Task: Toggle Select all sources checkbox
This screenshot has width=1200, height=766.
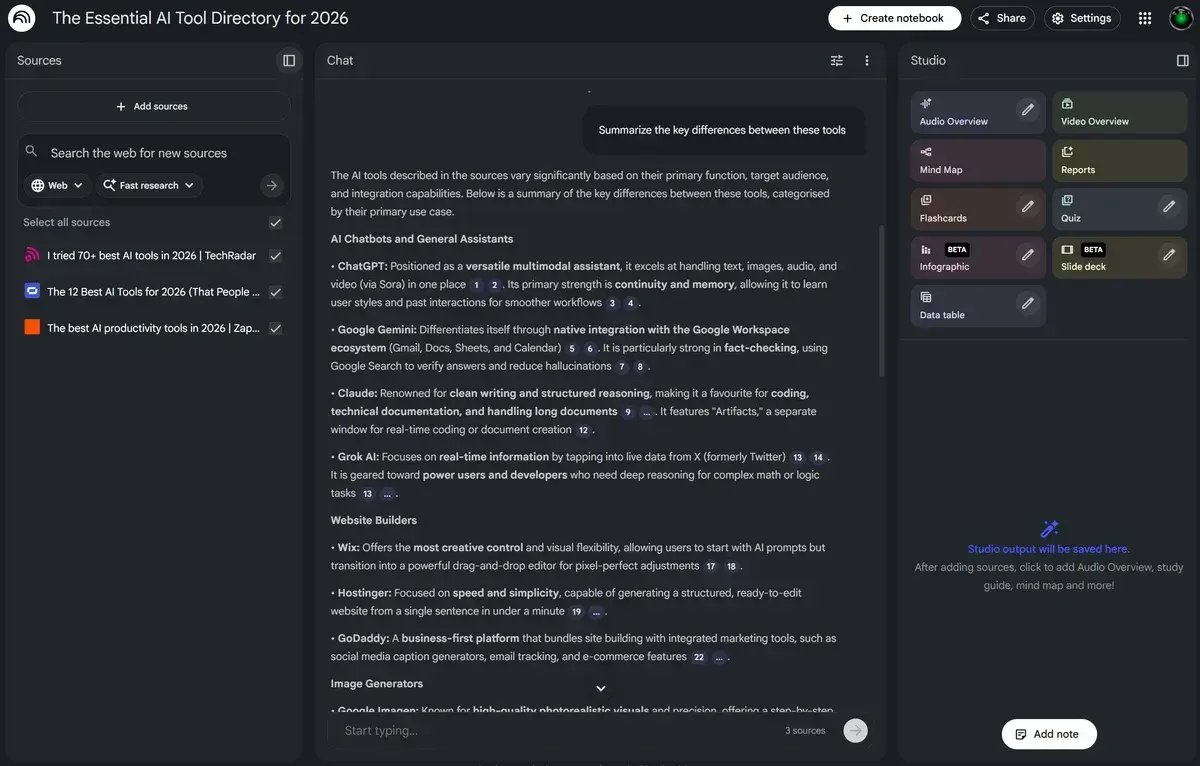Action: pyautogui.click(x=274, y=222)
